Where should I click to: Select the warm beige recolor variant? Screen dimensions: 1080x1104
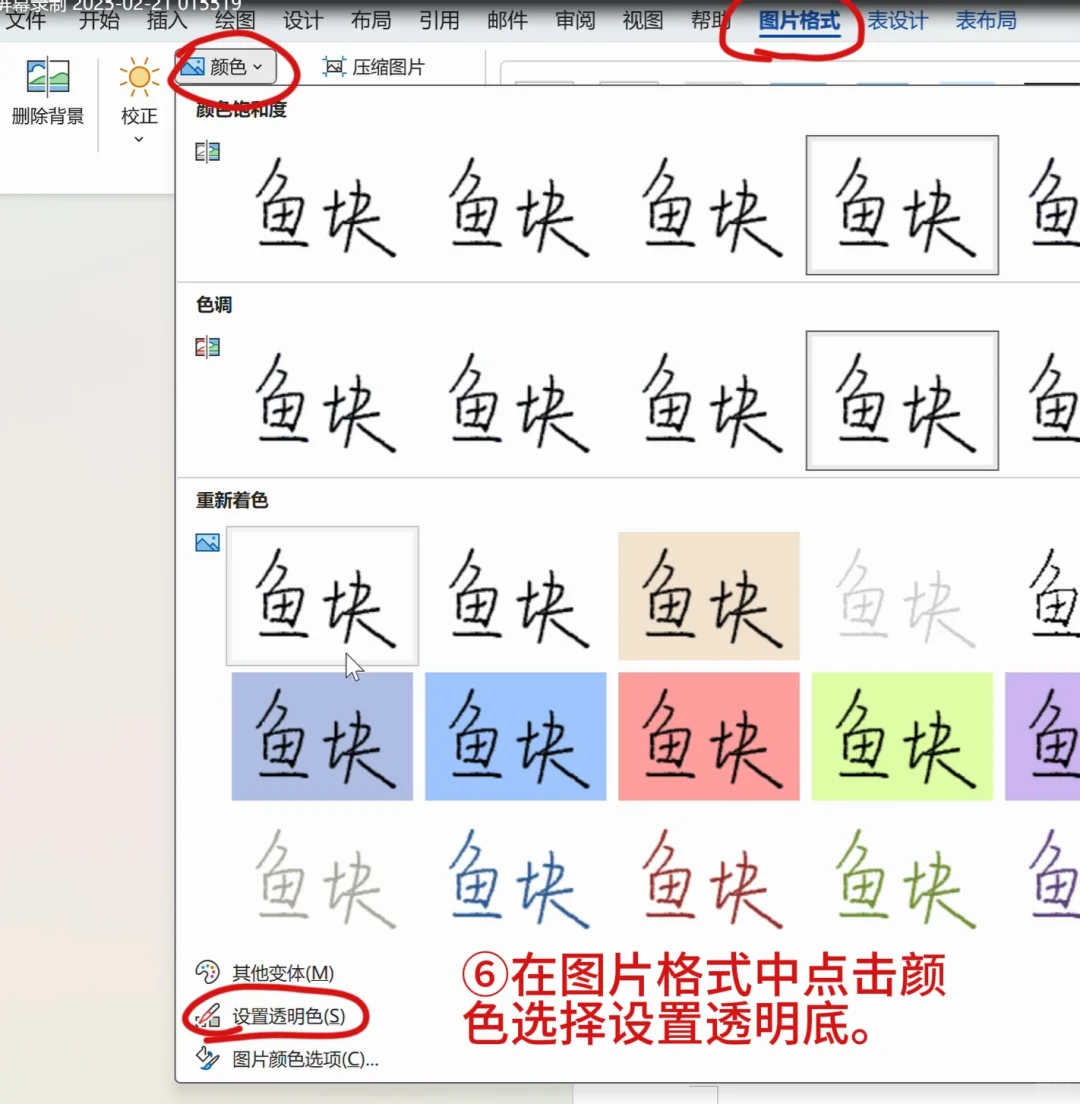708,595
